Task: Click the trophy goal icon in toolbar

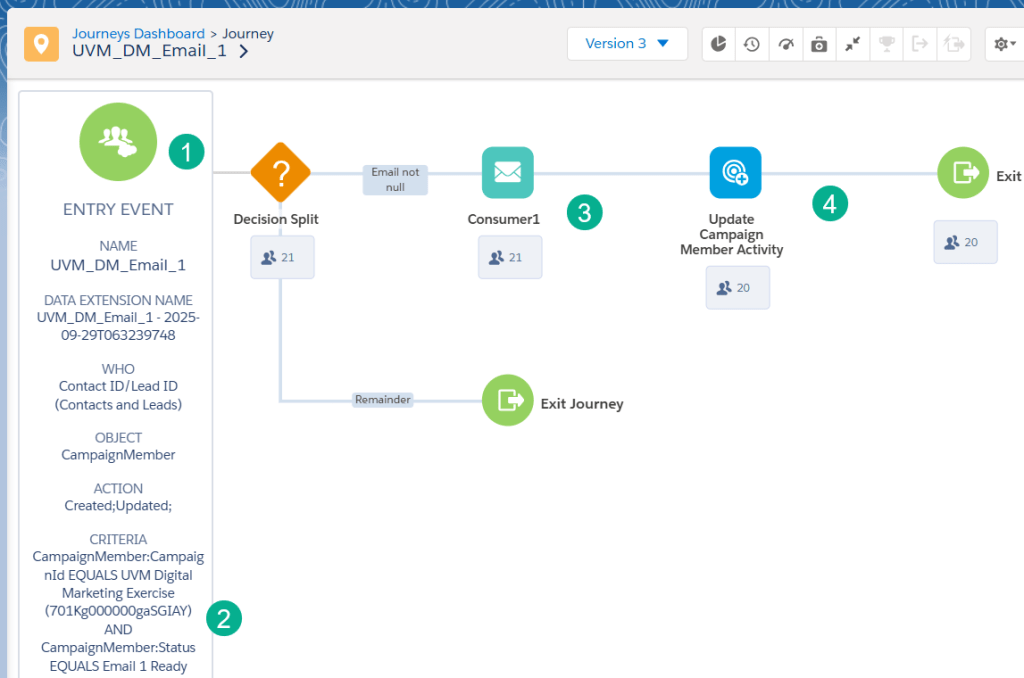Action: pyautogui.click(x=886, y=44)
